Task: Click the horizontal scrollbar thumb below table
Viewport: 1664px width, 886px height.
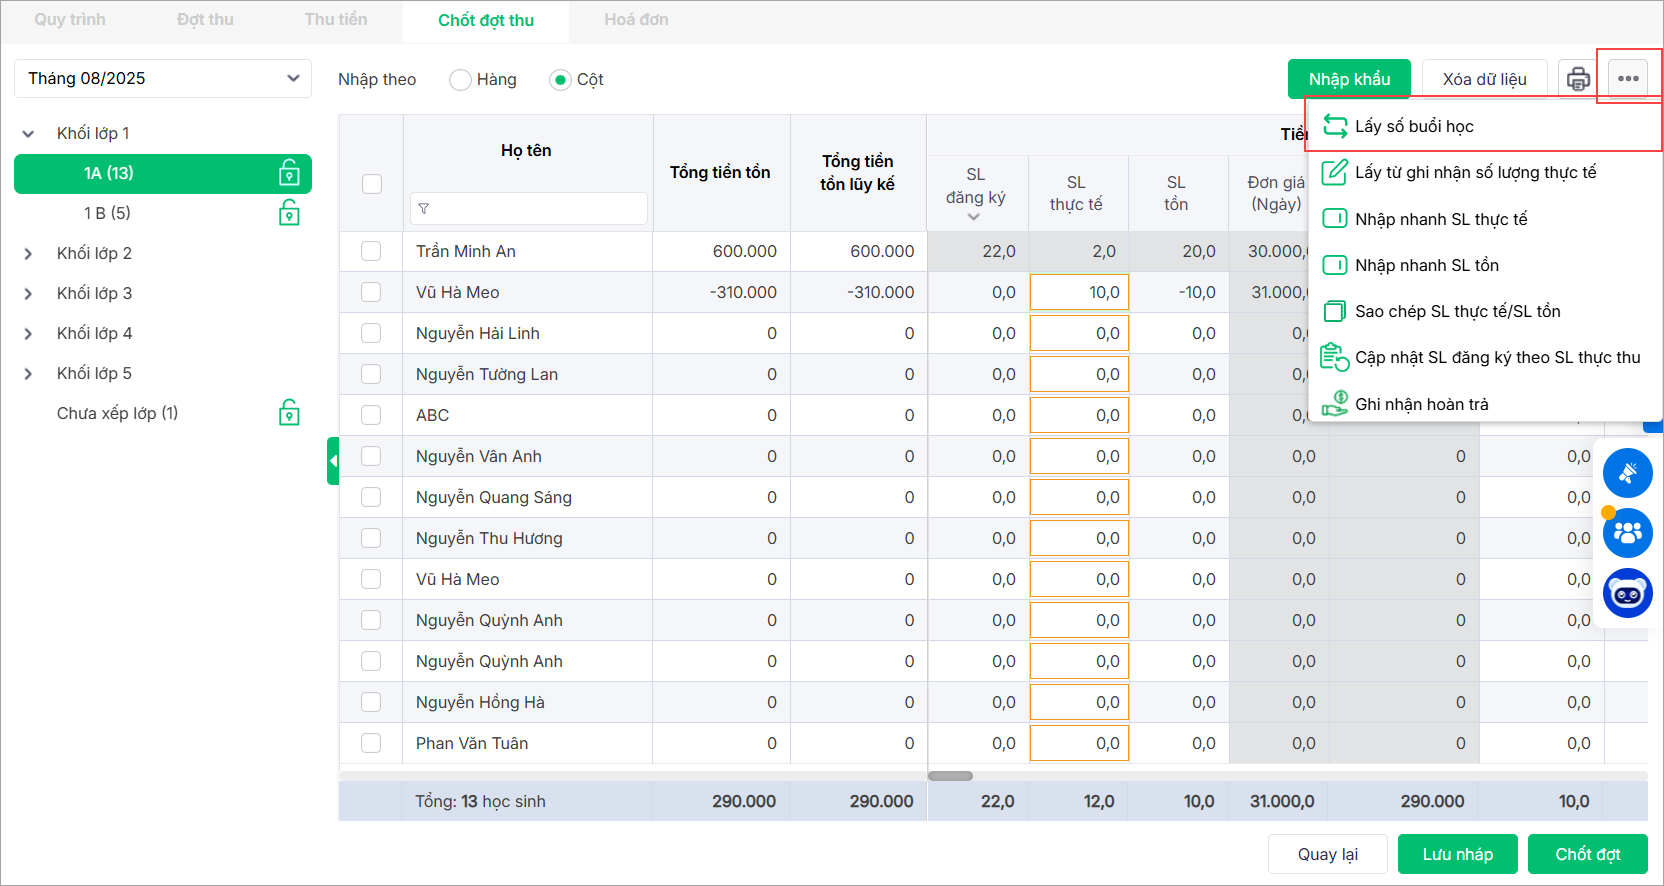Action: tap(950, 776)
